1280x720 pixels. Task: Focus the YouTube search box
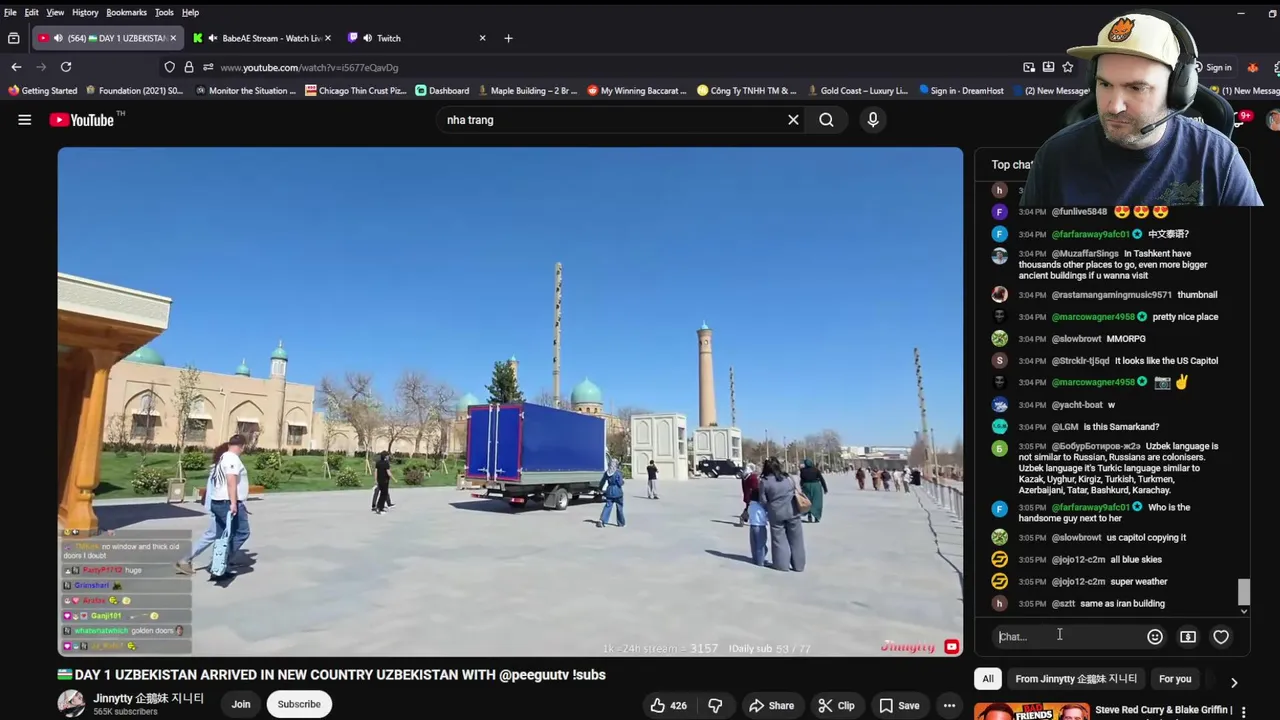pos(610,120)
